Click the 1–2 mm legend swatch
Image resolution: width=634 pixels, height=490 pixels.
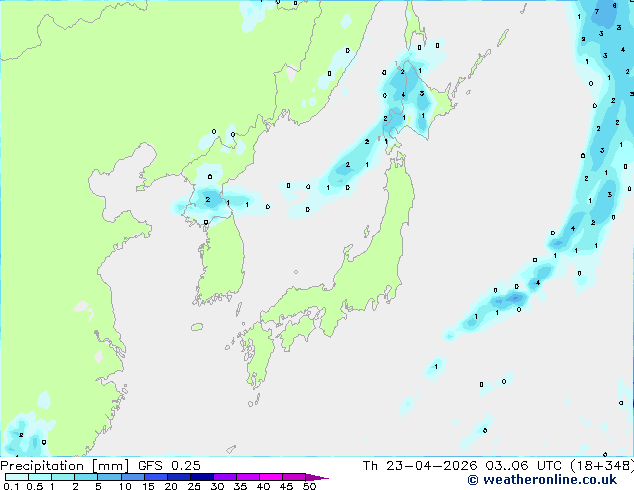(63, 477)
